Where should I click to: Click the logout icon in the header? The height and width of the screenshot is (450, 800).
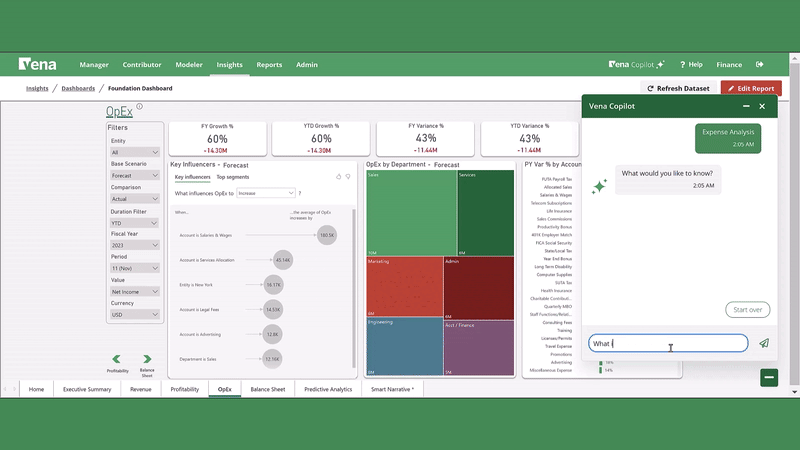(760, 64)
